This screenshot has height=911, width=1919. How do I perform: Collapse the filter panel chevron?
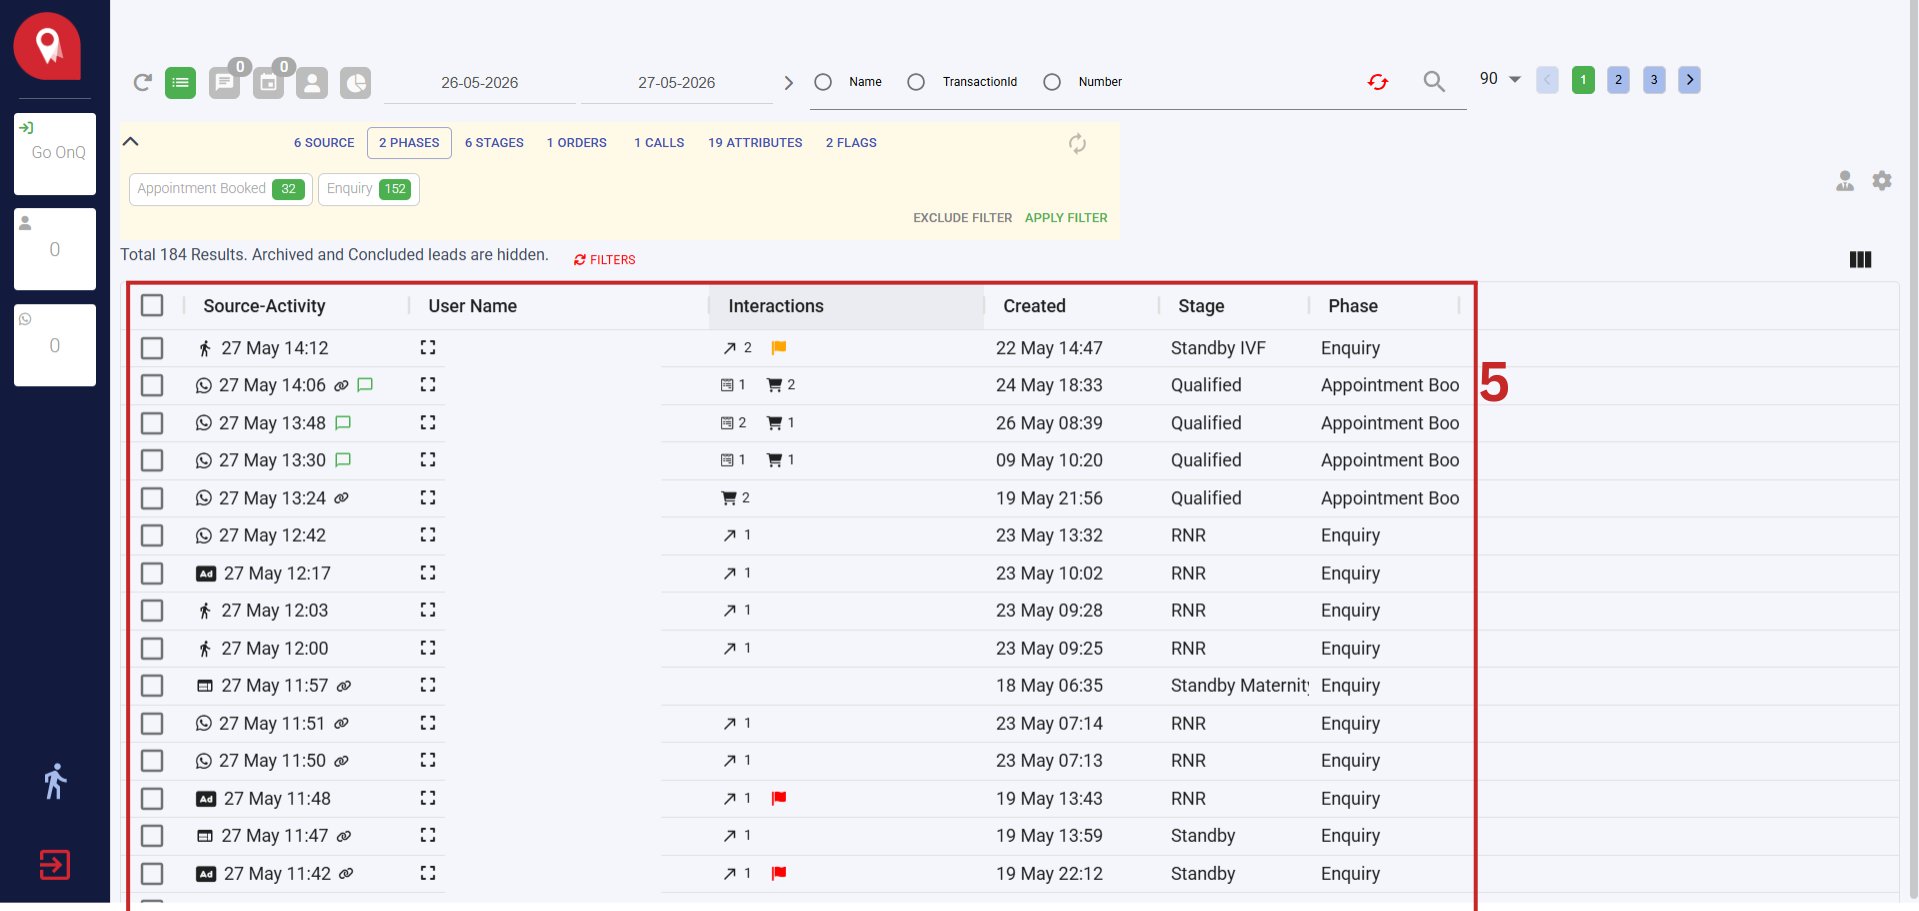130,141
